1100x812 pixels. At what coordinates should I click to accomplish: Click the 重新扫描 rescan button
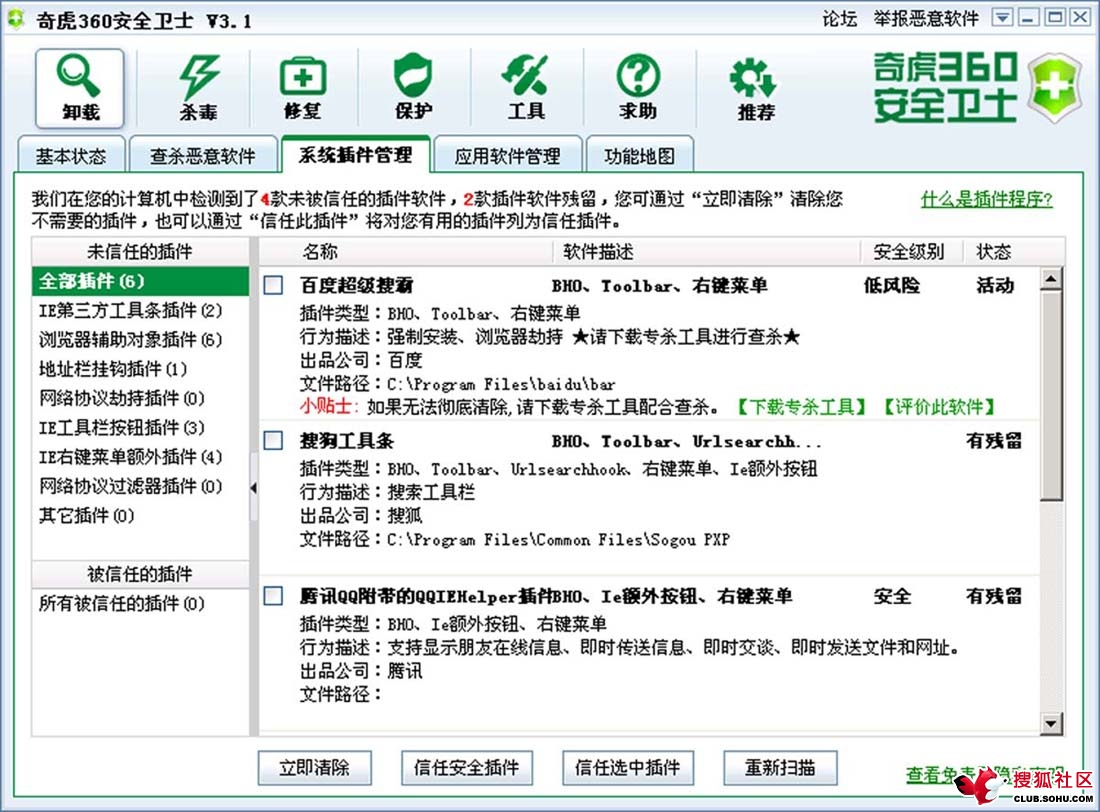780,768
